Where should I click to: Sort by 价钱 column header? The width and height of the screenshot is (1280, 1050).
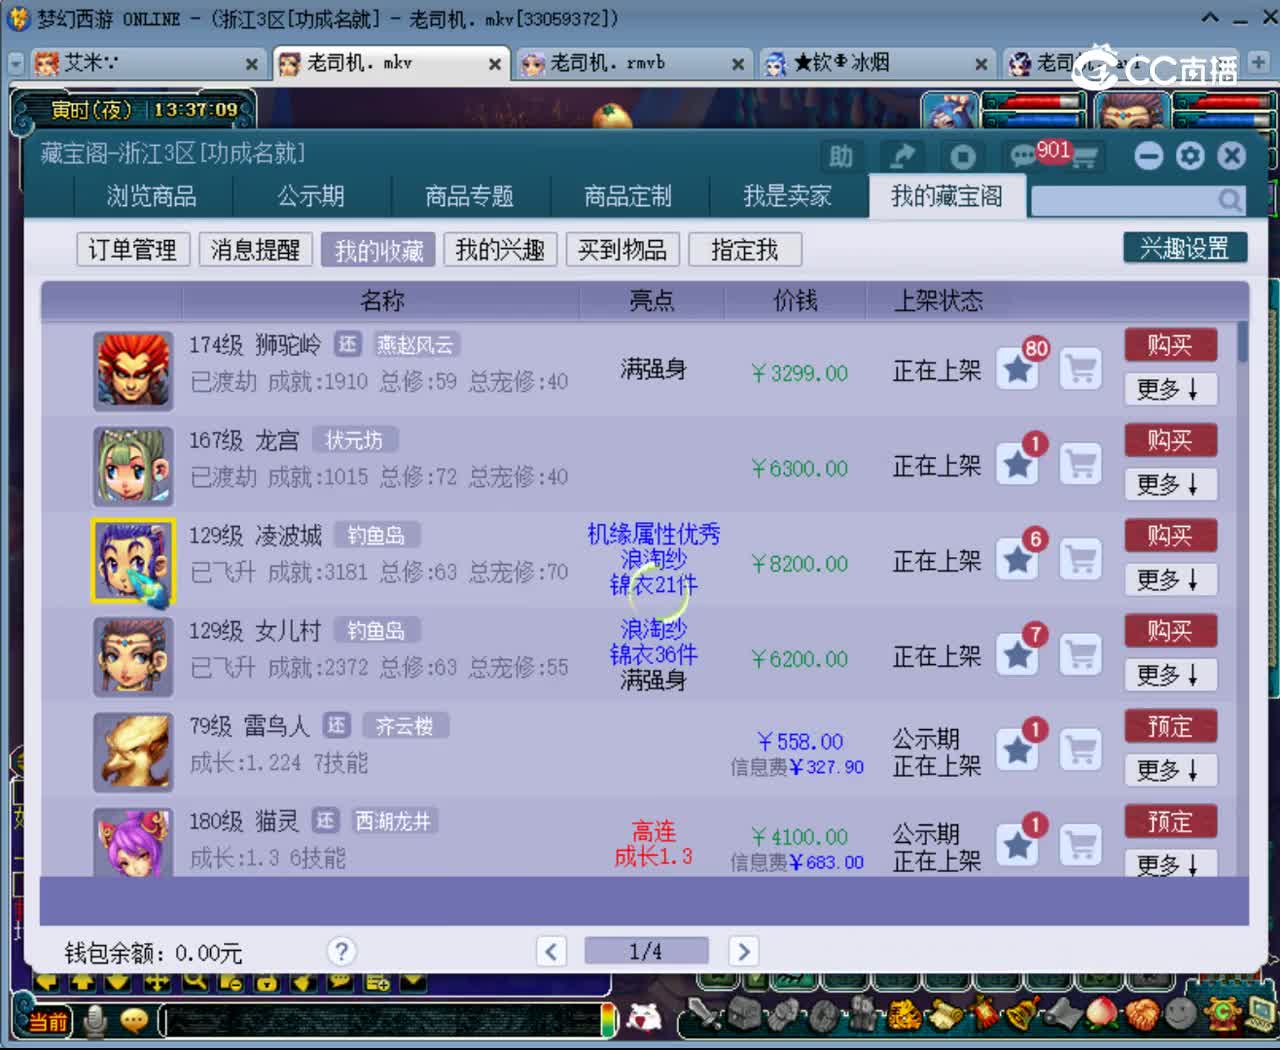point(795,300)
